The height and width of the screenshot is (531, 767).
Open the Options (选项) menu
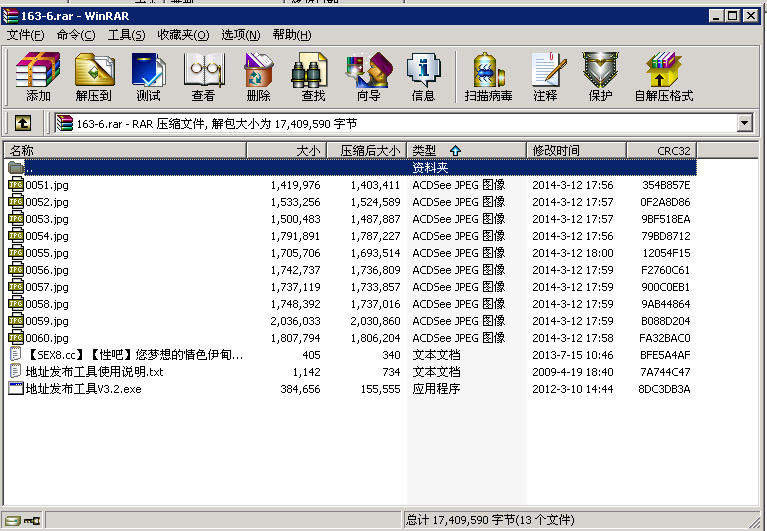click(x=241, y=35)
